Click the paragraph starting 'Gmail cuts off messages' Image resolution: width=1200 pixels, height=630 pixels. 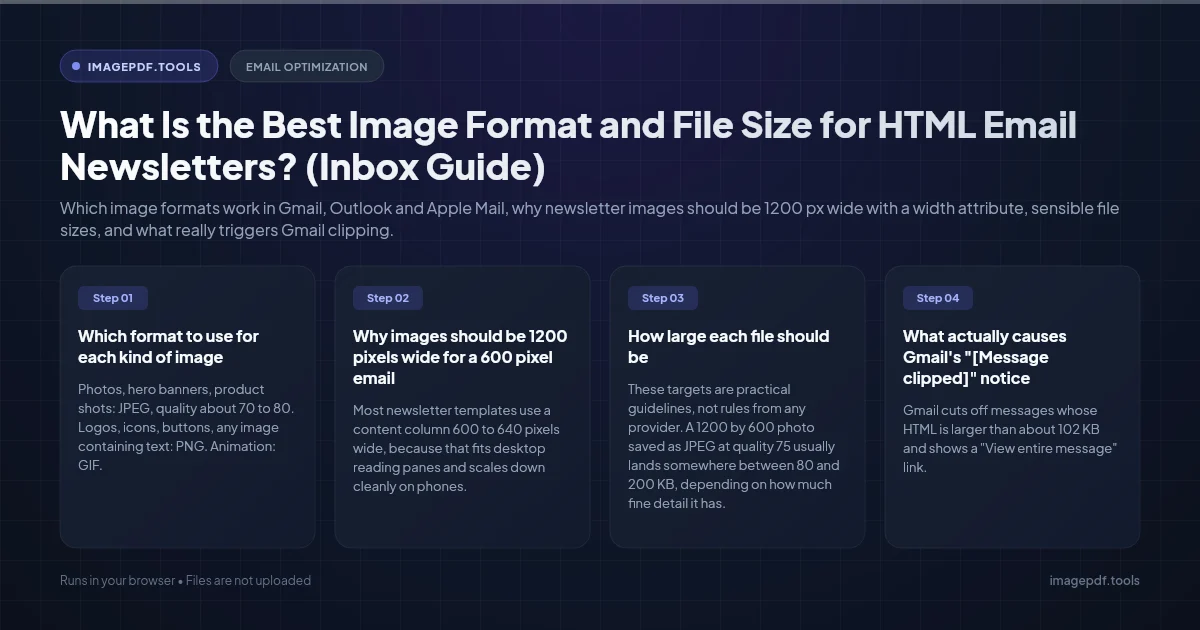pos(1010,439)
